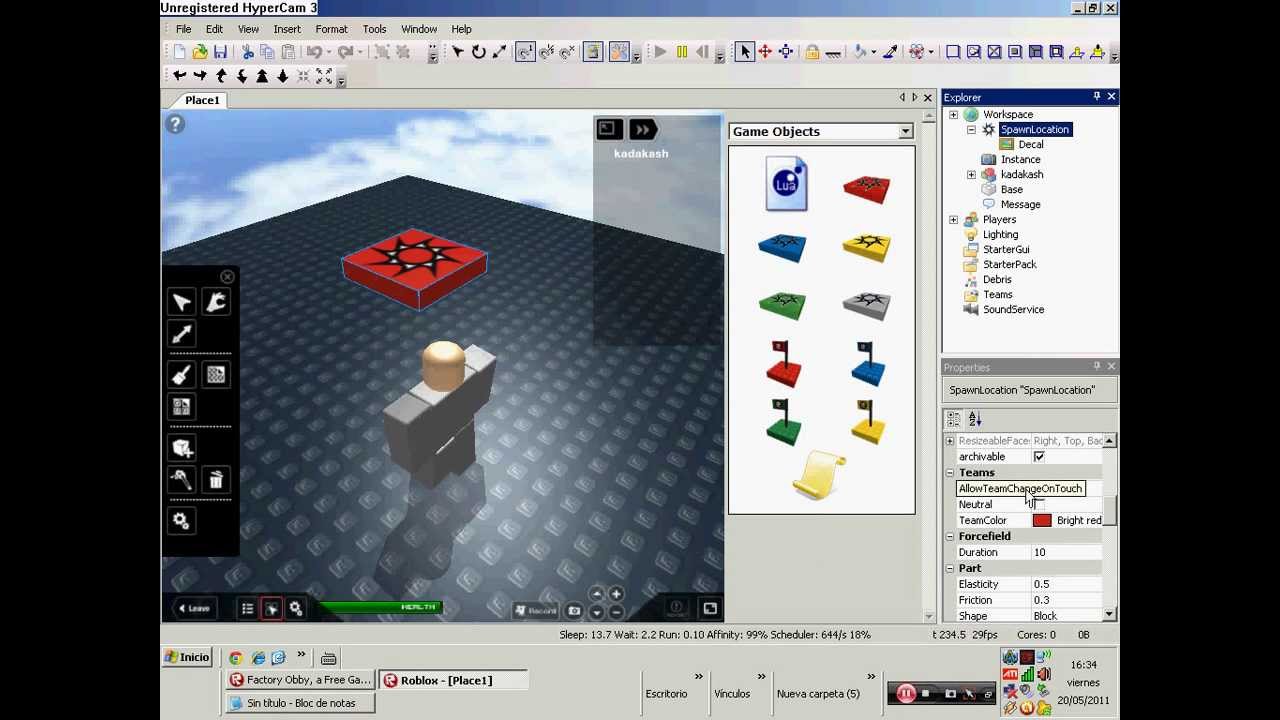Image resolution: width=1280 pixels, height=720 pixels.
Task: Click the in-game Leave button
Action: point(193,608)
